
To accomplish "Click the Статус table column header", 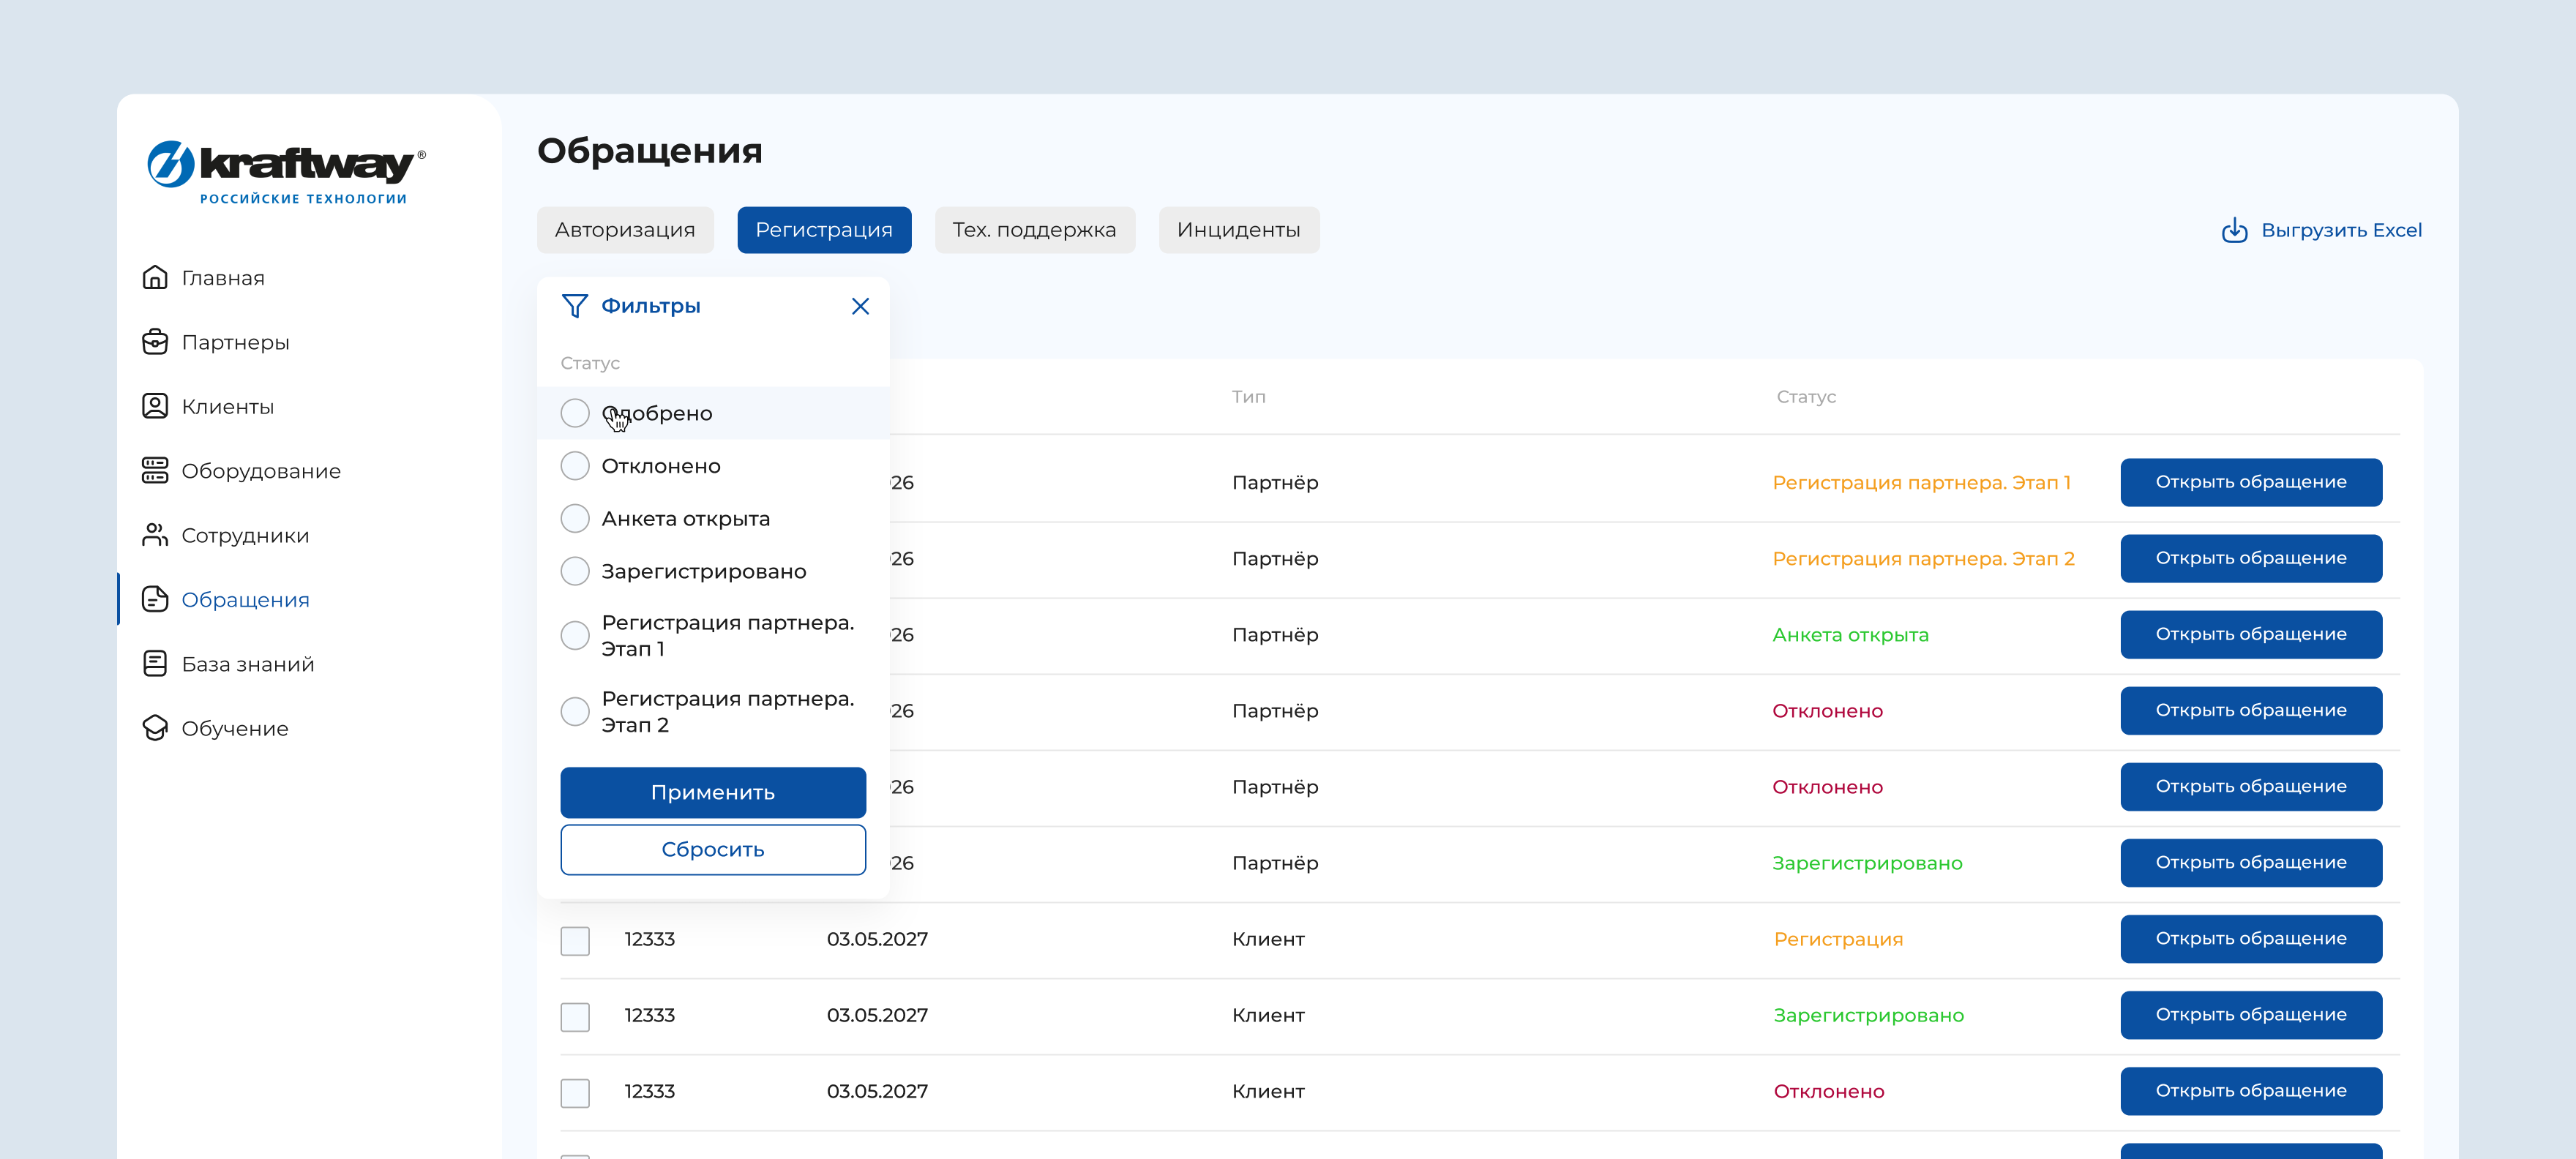I will click(1806, 397).
